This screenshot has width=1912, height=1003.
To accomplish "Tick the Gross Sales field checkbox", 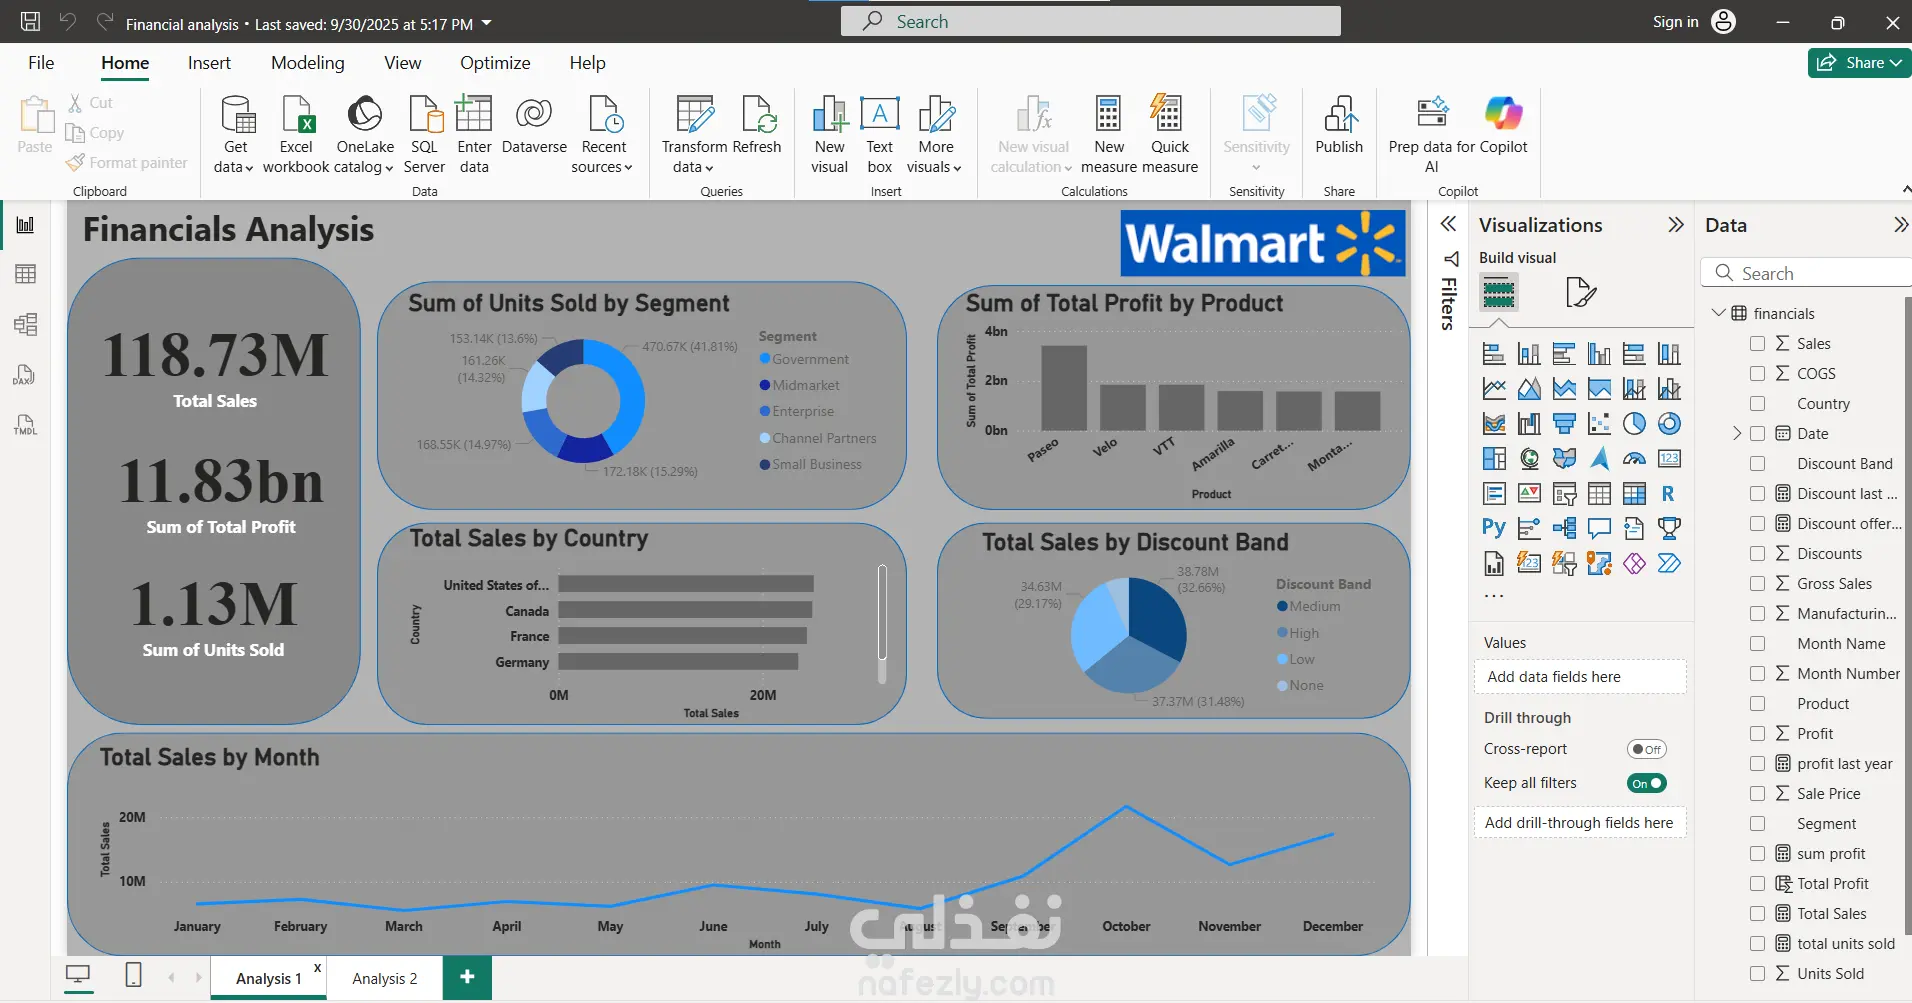I will pyautogui.click(x=1757, y=584).
